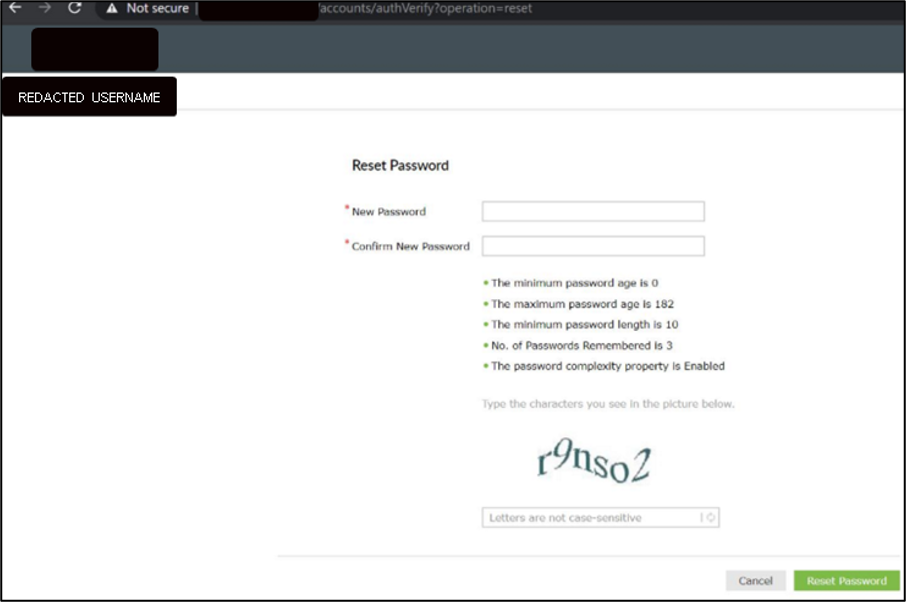Go back using the browser back arrow

[x=15, y=8]
